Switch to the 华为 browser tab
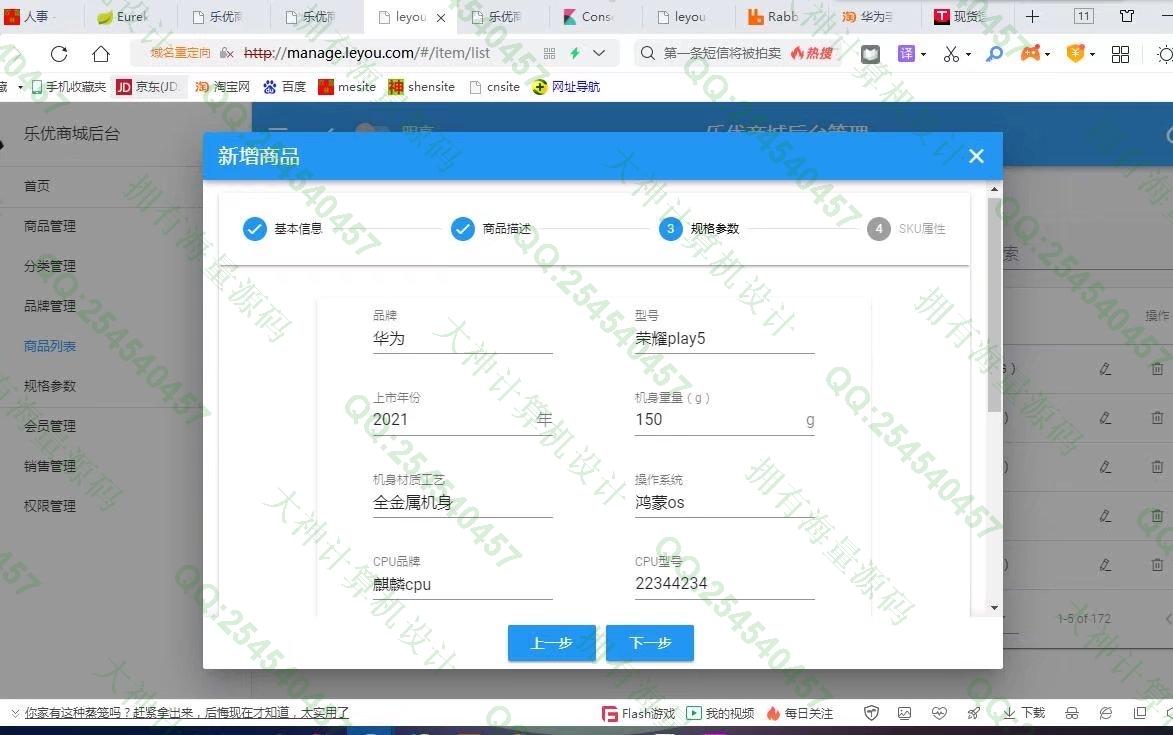Image resolution: width=1173 pixels, height=735 pixels. (875, 16)
